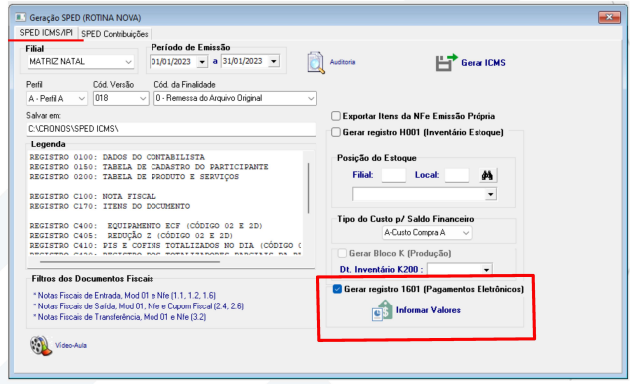Click the window title bar application icon
This screenshot has height=384, width=642.
click(20, 18)
